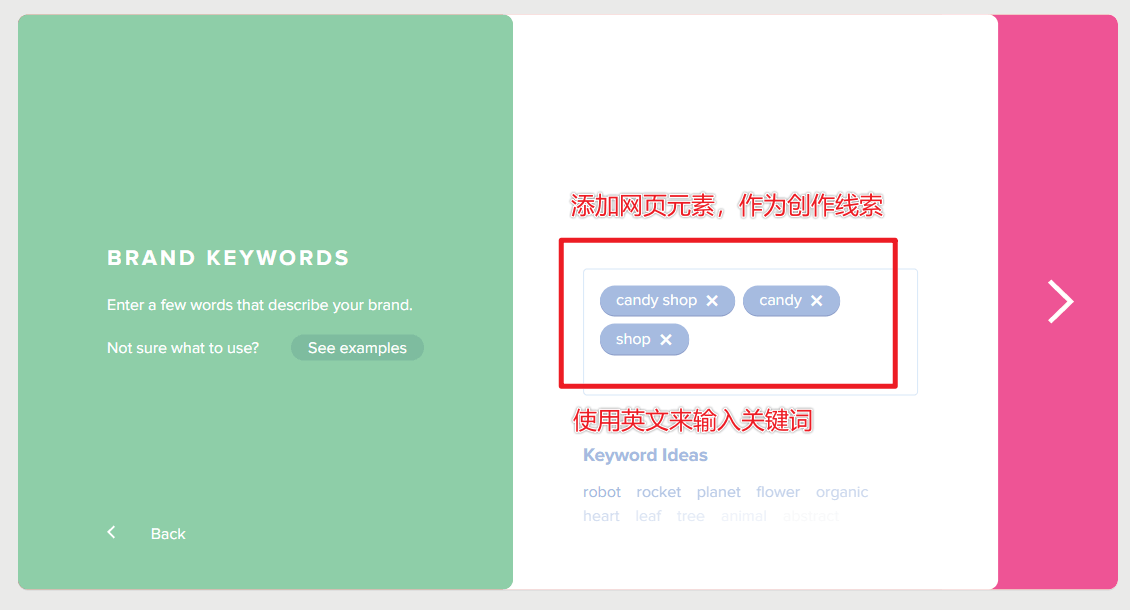Add the "organic" keyword idea
Viewport: 1130px width, 610px height.
842,491
